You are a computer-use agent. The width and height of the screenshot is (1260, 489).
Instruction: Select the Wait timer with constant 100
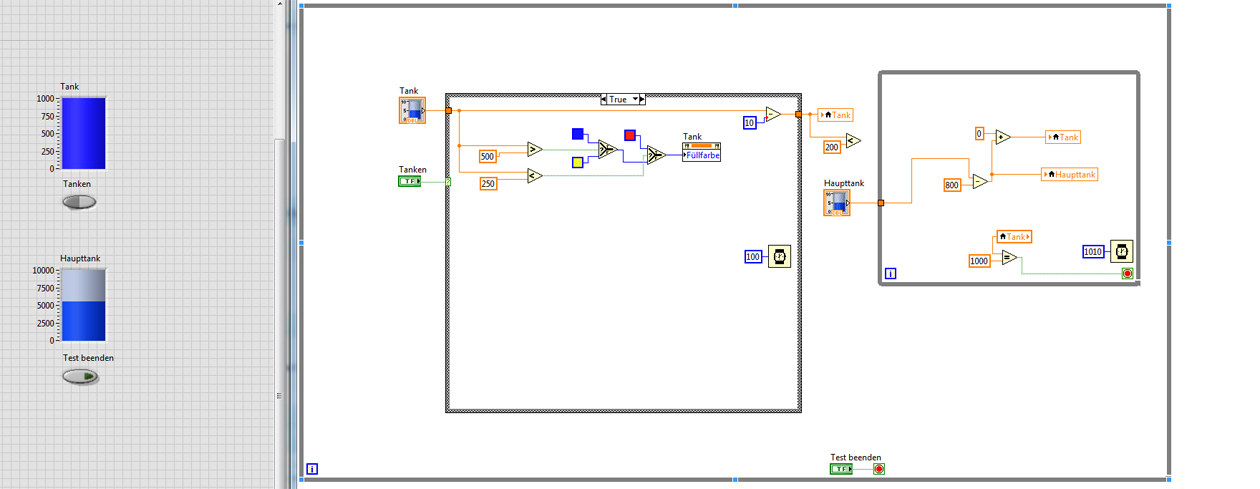(780, 257)
